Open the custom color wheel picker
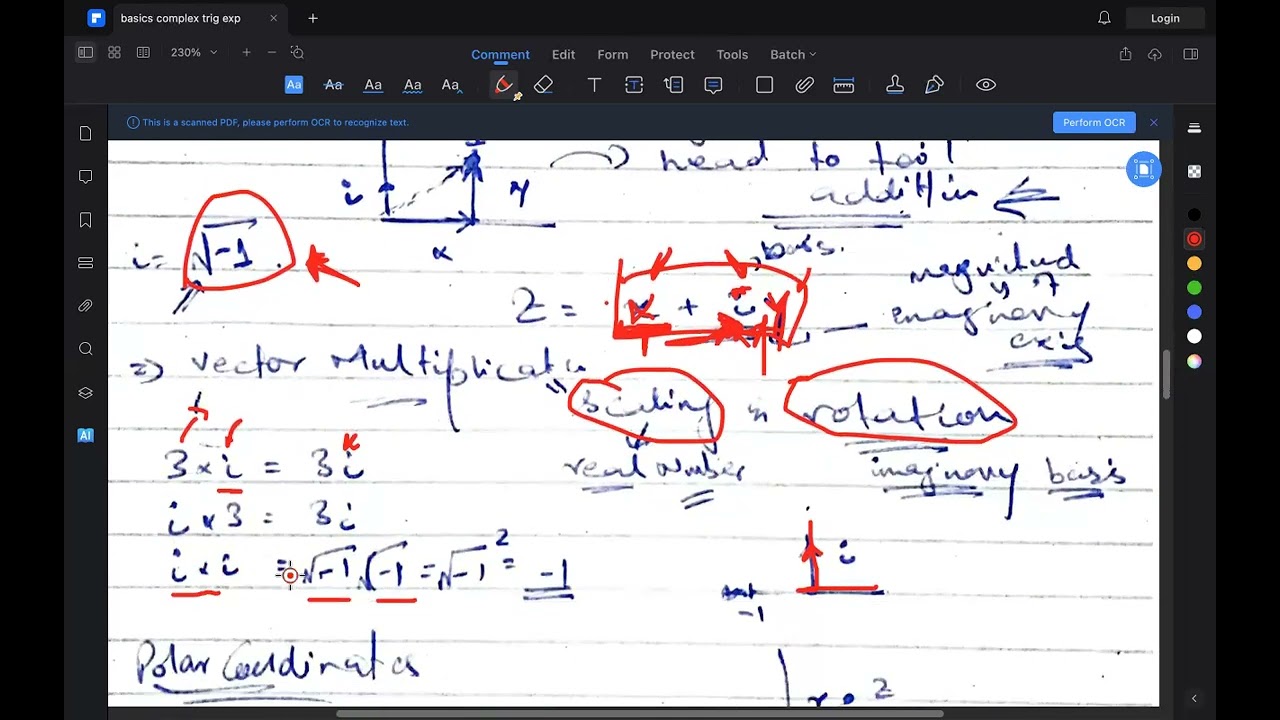 [x=1194, y=361]
